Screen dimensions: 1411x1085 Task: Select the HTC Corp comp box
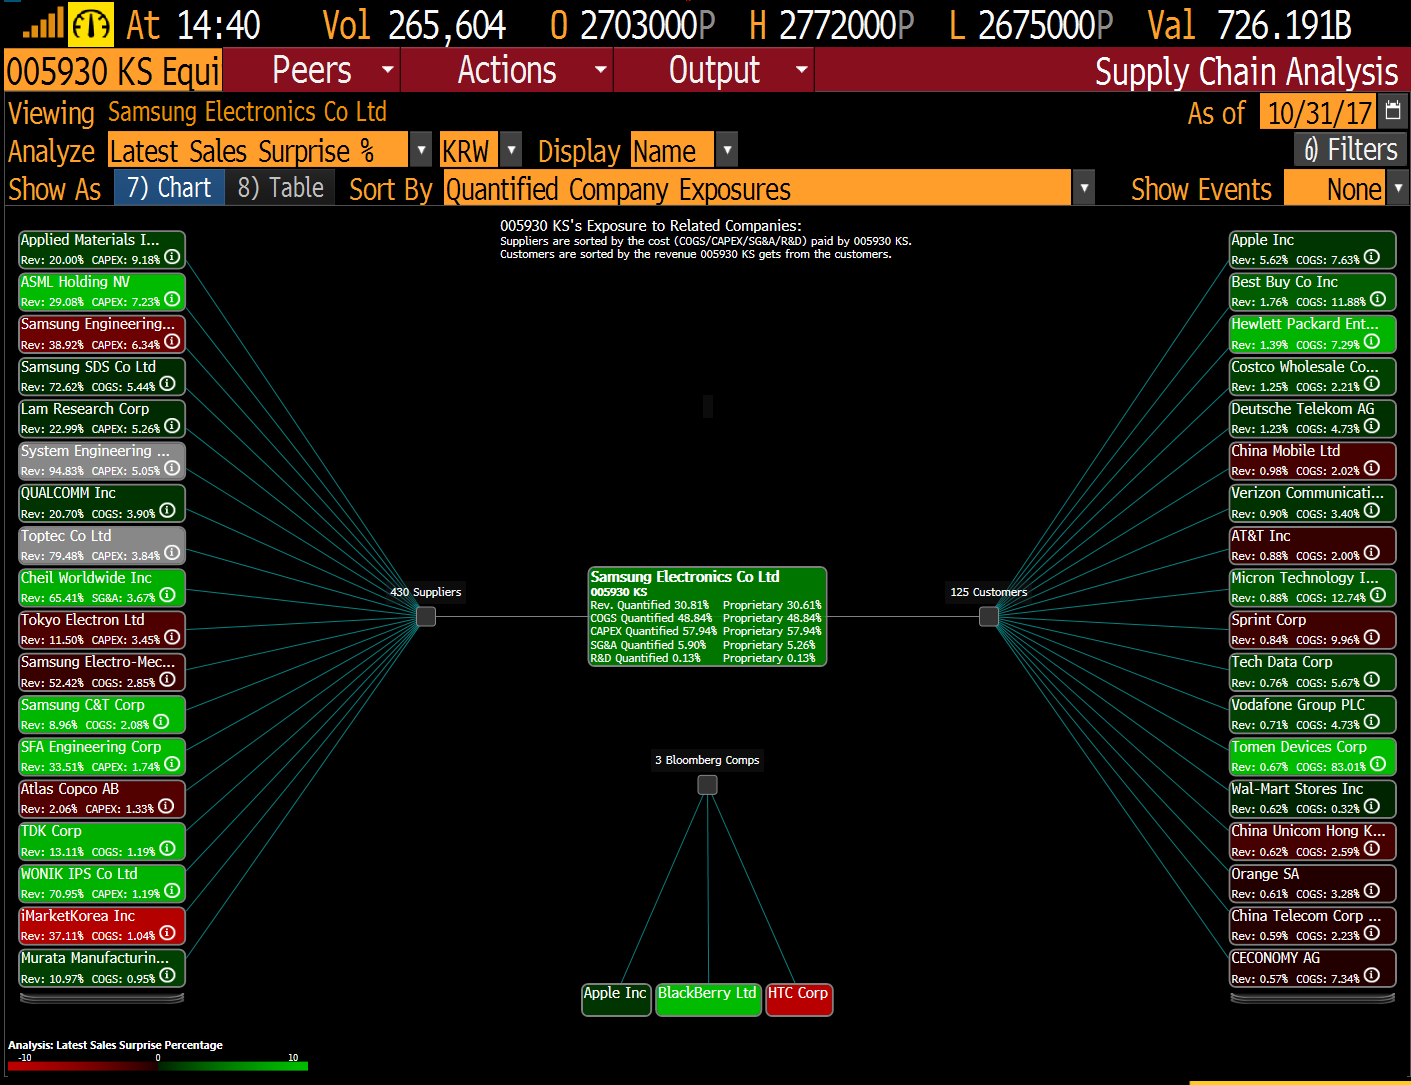coord(799,999)
